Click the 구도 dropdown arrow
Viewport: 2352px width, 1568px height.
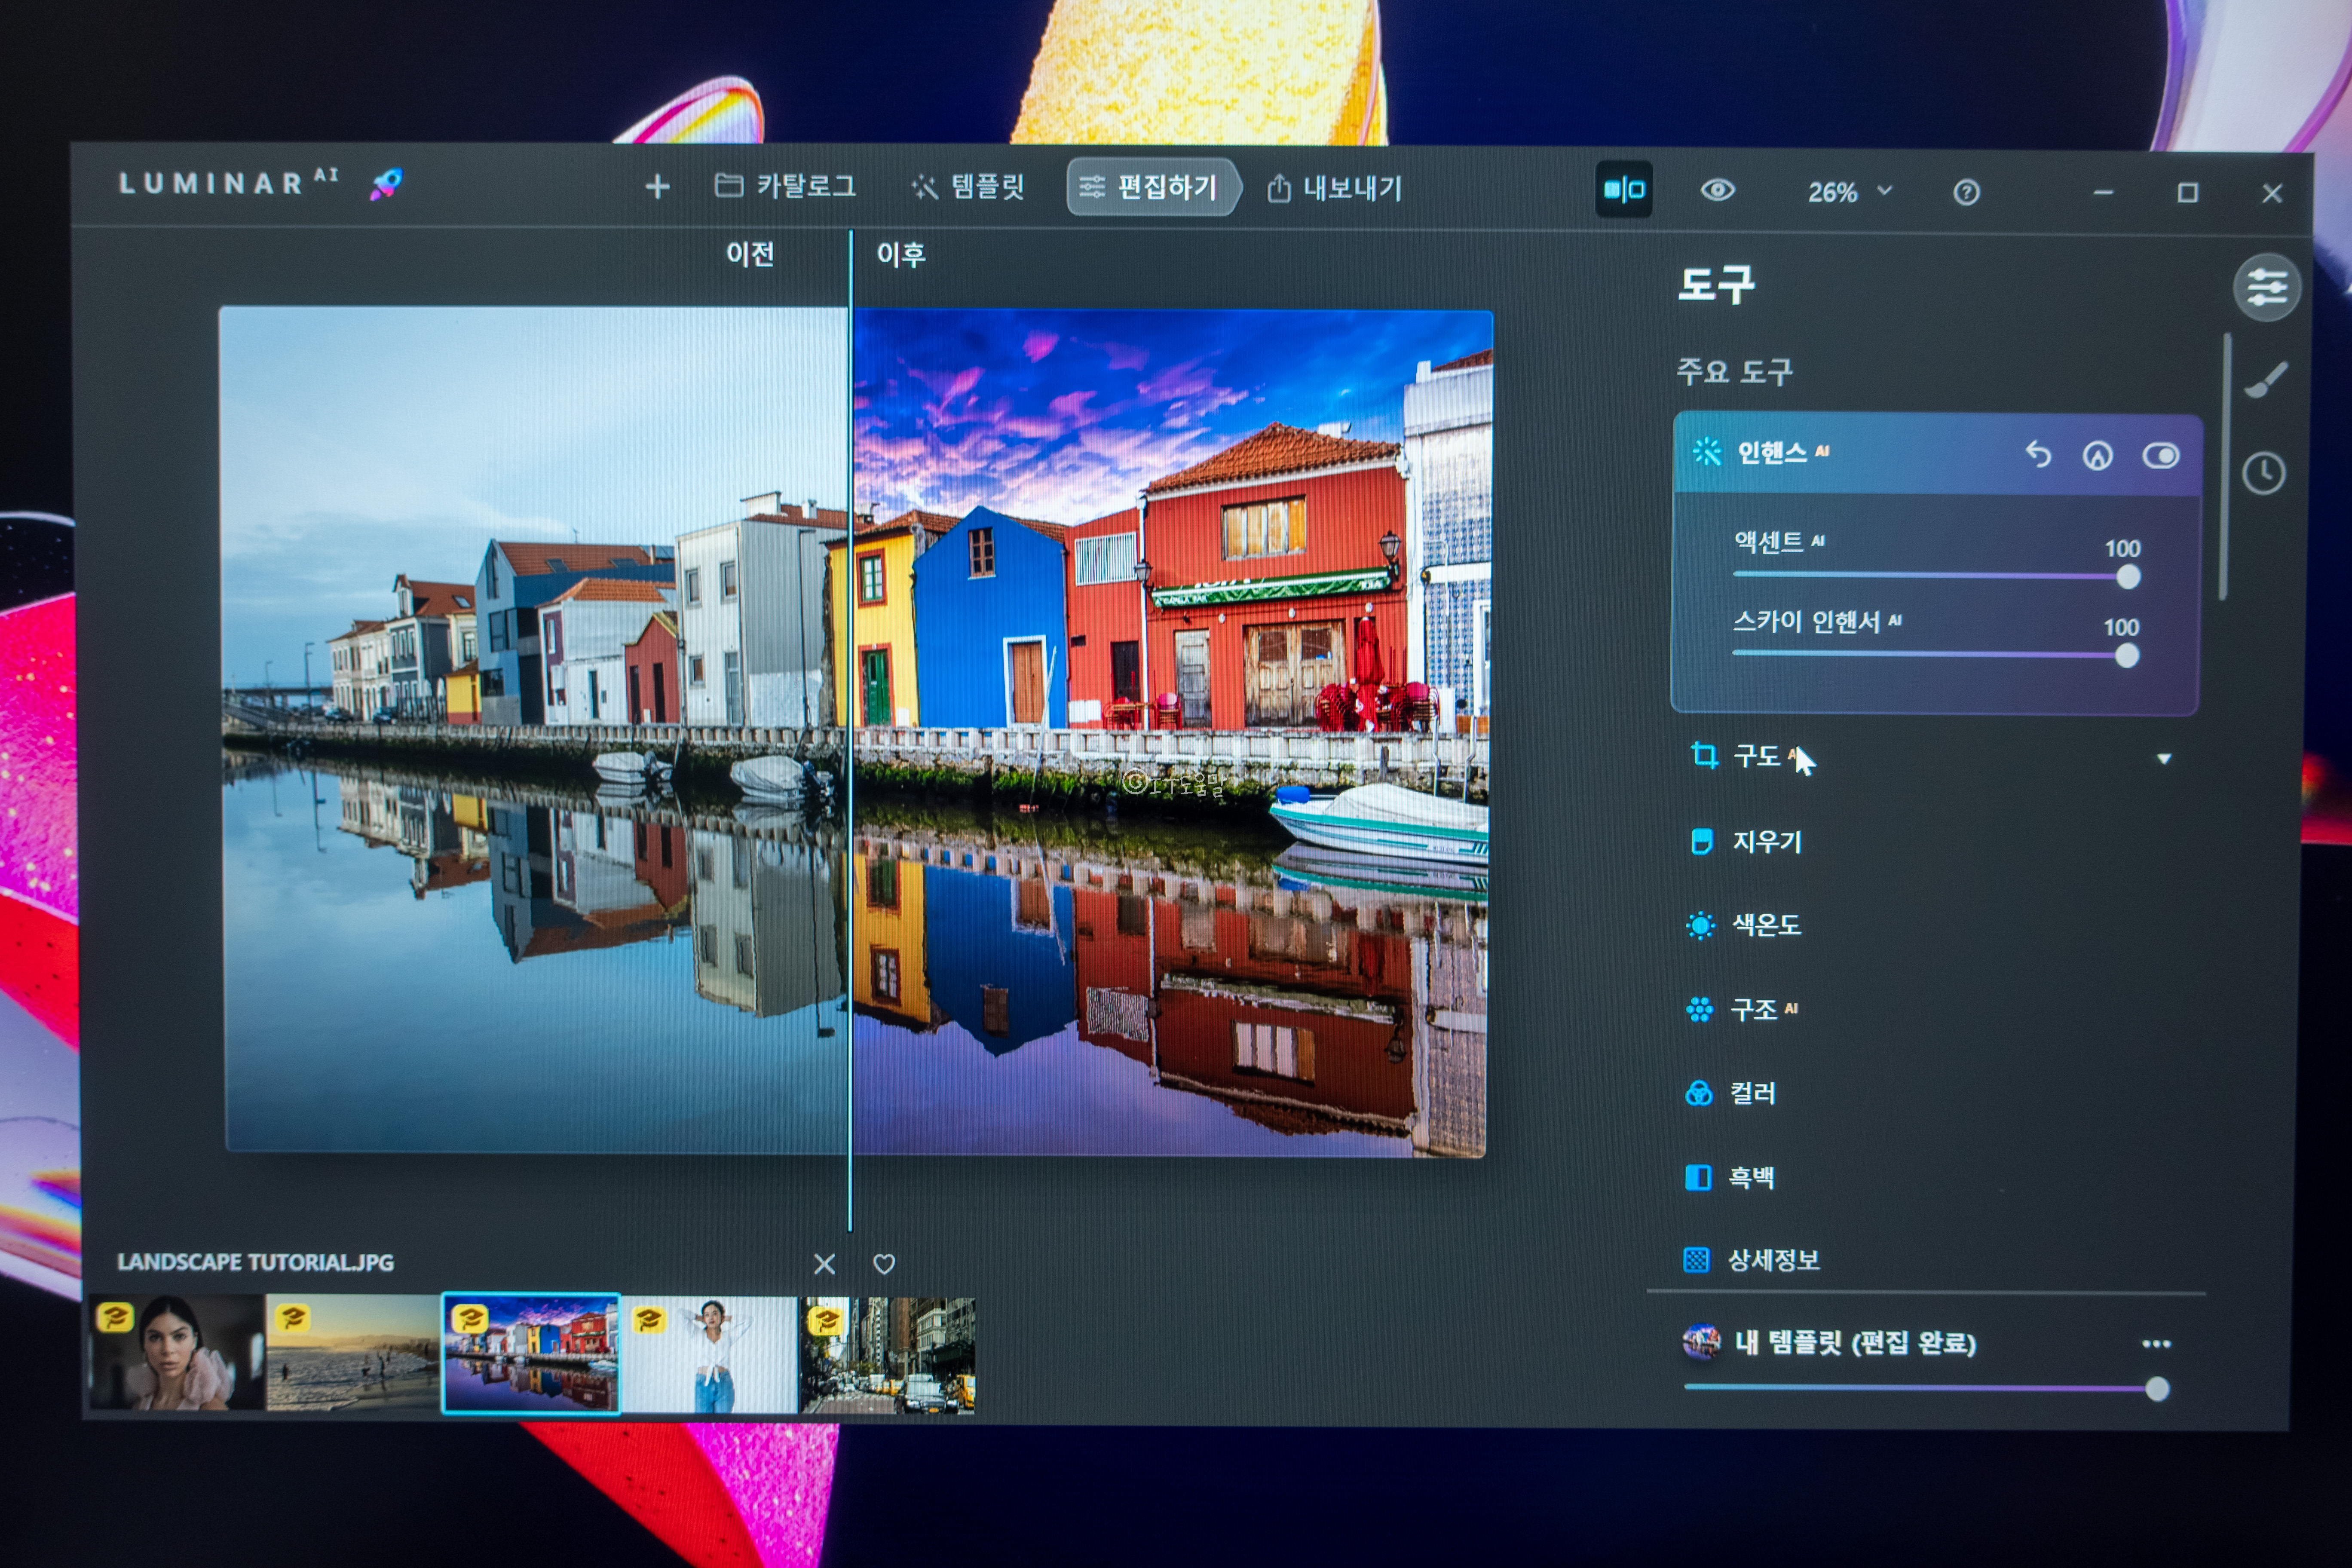(x=2164, y=759)
